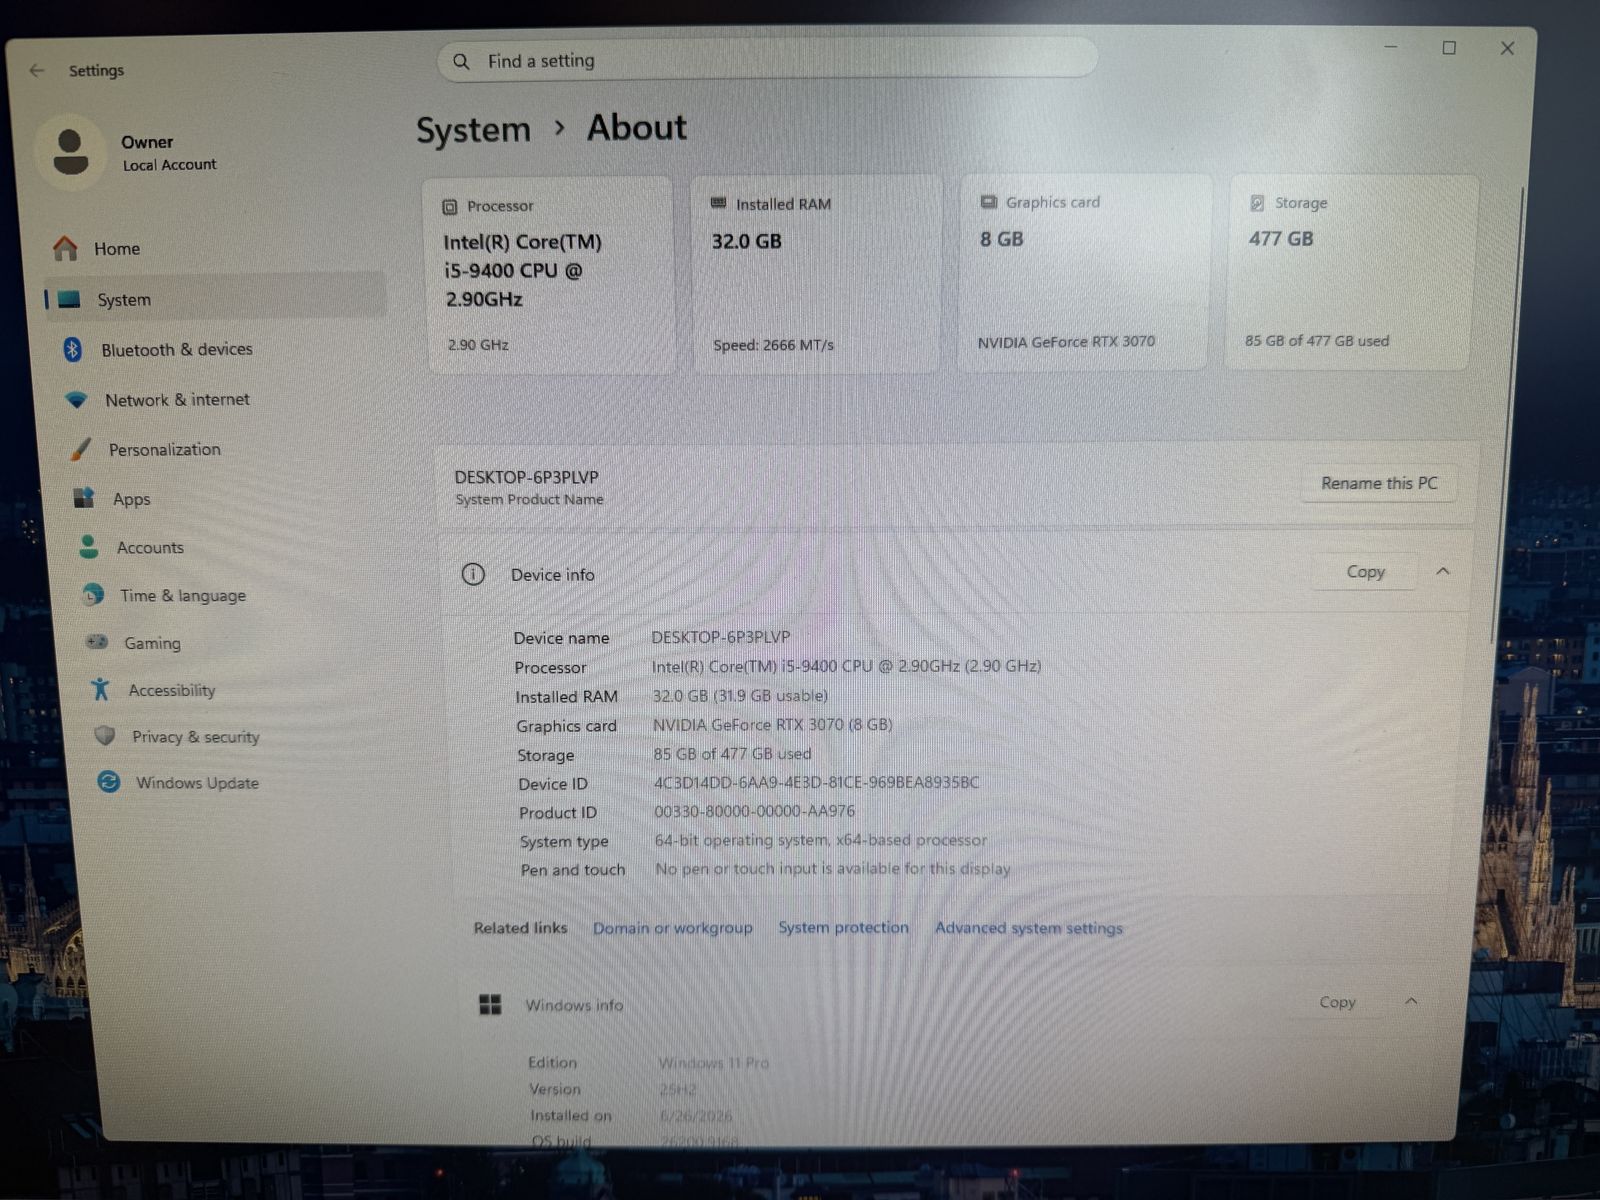The width and height of the screenshot is (1600, 1200).
Task: Click the Installed RAM icon
Action: click(x=718, y=203)
